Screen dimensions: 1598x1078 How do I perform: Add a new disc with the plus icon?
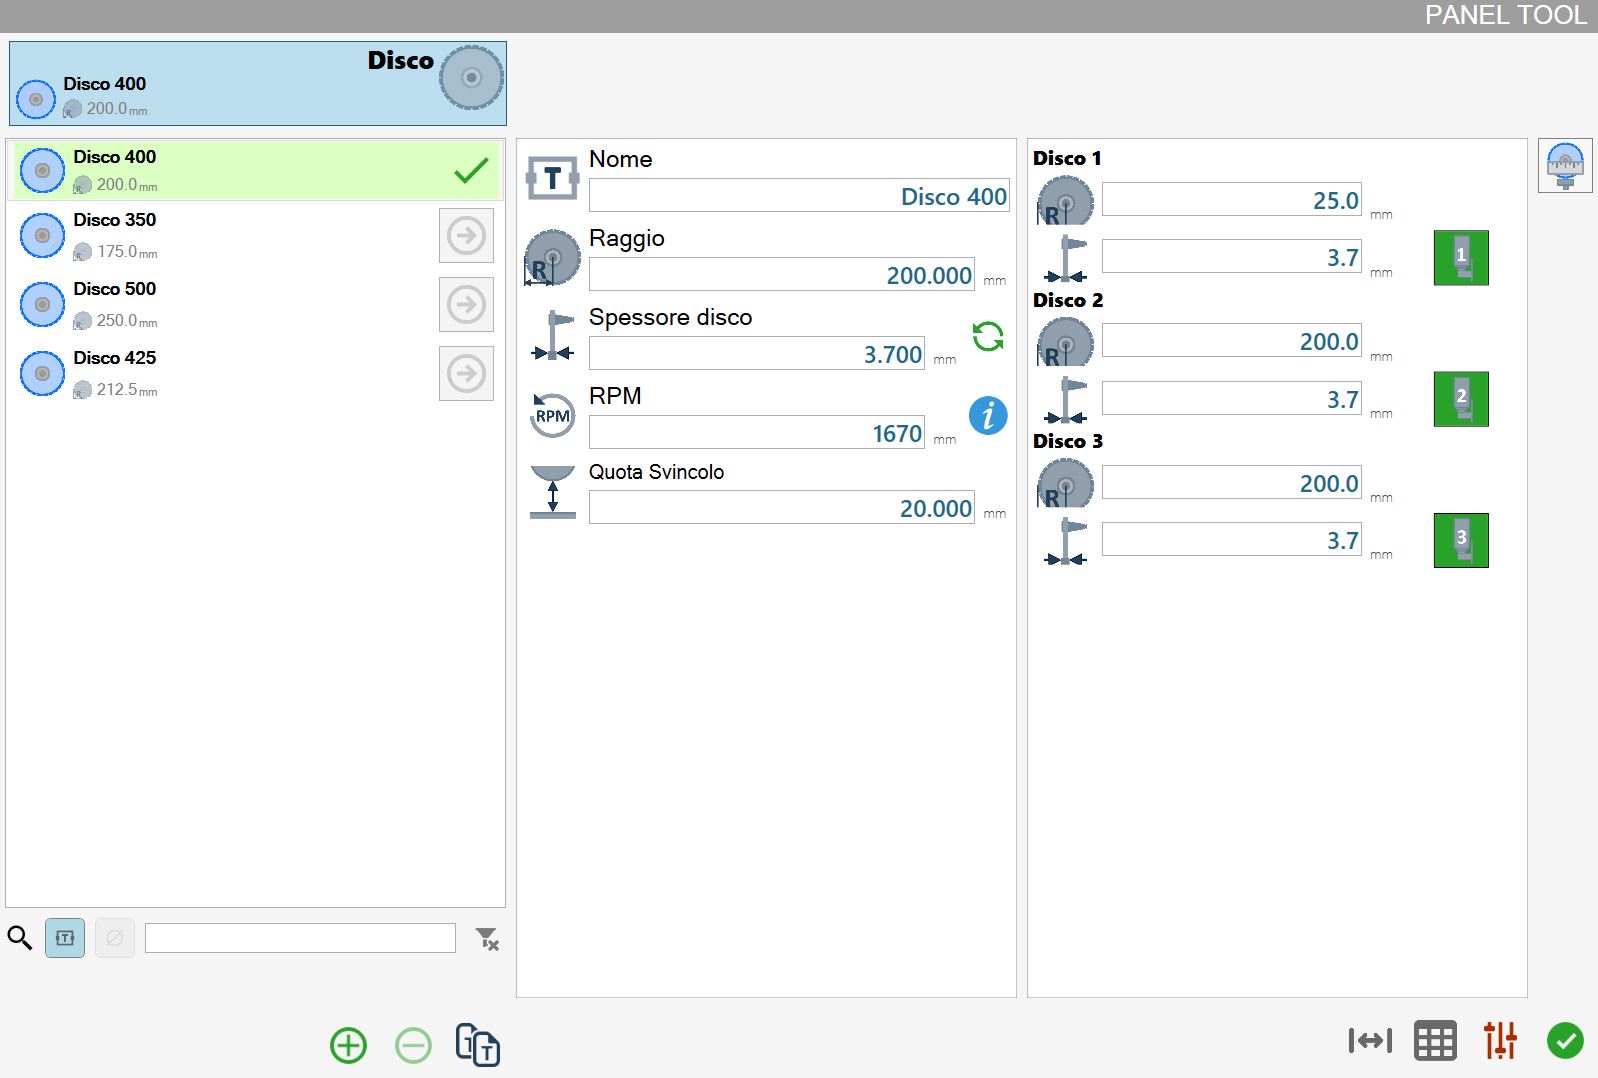(x=348, y=1045)
